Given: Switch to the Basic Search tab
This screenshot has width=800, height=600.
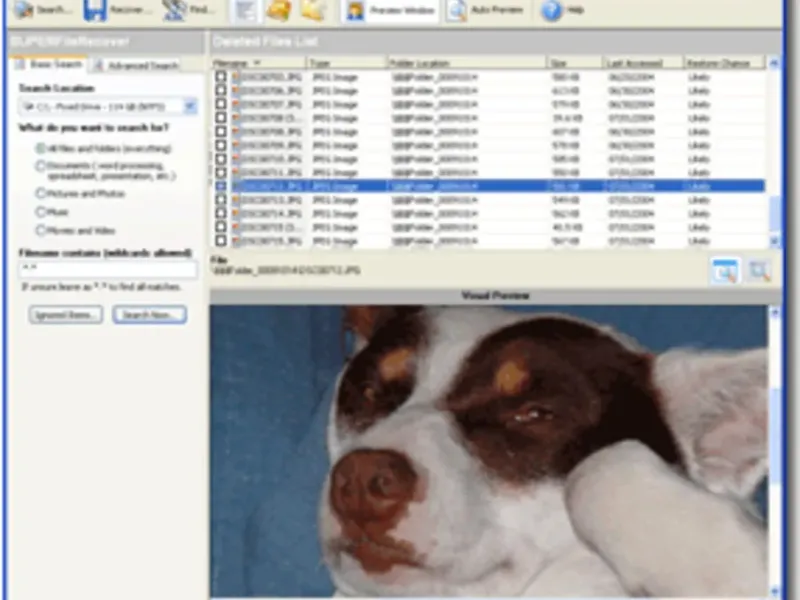Looking at the screenshot, I should [48, 64].
